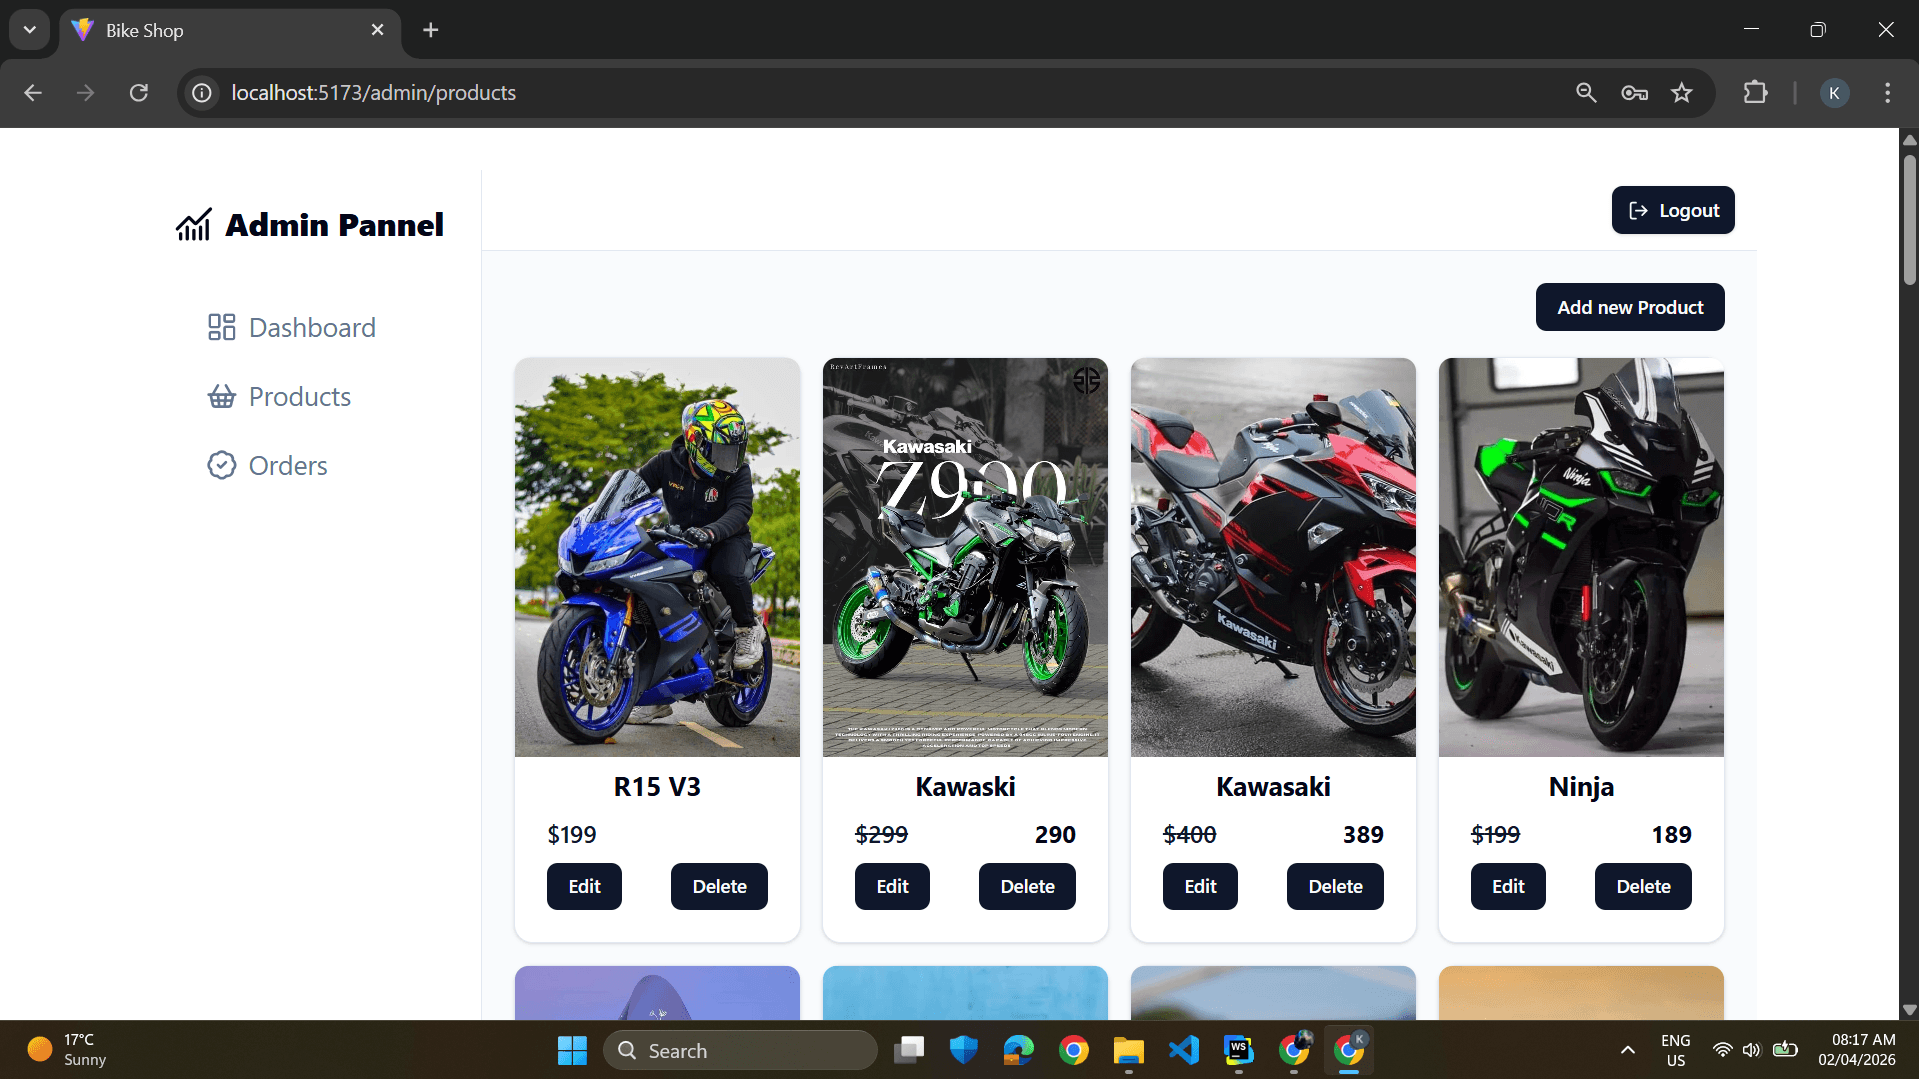Image resolution: width=1919 pixels, height=1079 pixels.
Task: Open WebStorm from the taskbar
Action: tap(1239, 1050)
